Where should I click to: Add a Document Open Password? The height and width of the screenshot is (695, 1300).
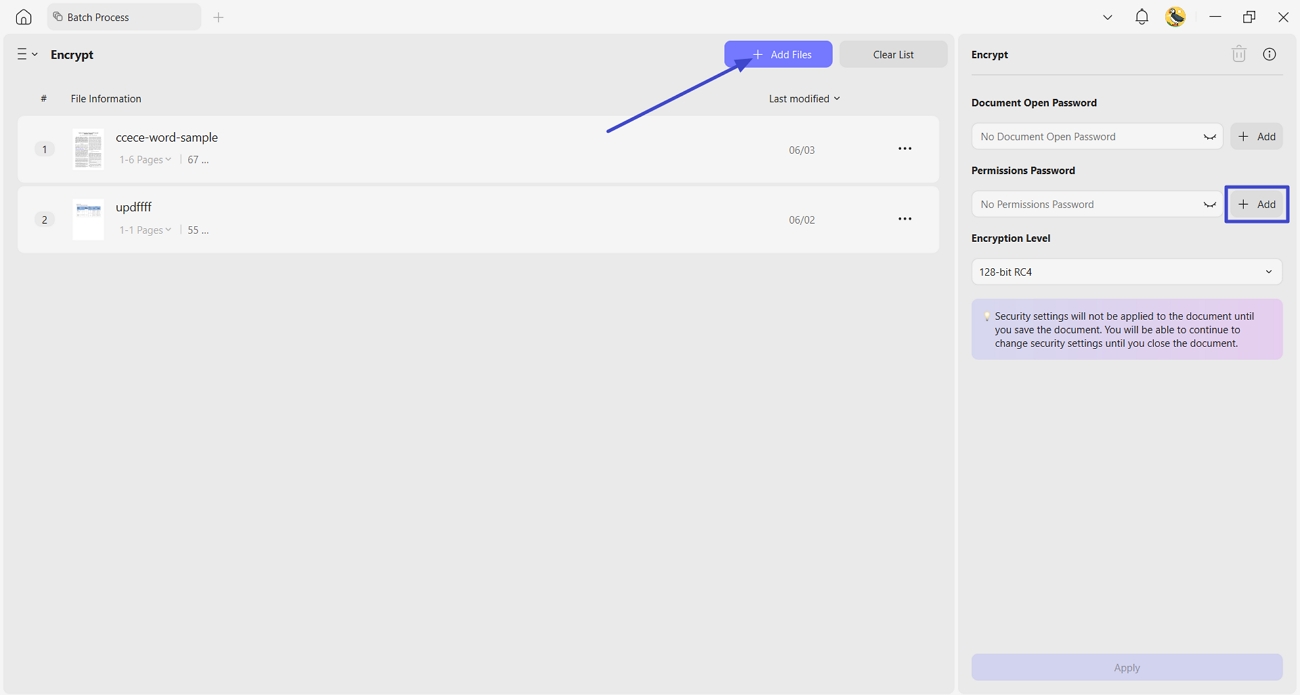[1257, 136]
